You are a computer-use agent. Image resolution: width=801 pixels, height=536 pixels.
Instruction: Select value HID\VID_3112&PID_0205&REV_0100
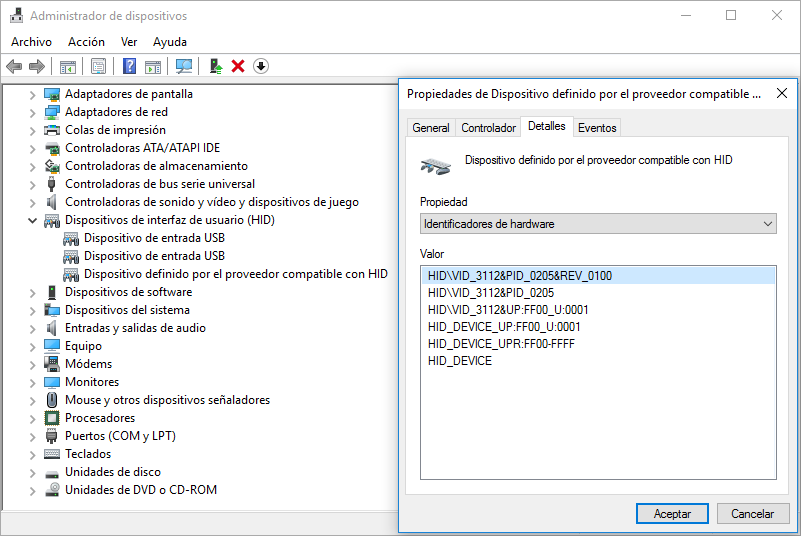[598, 276]
